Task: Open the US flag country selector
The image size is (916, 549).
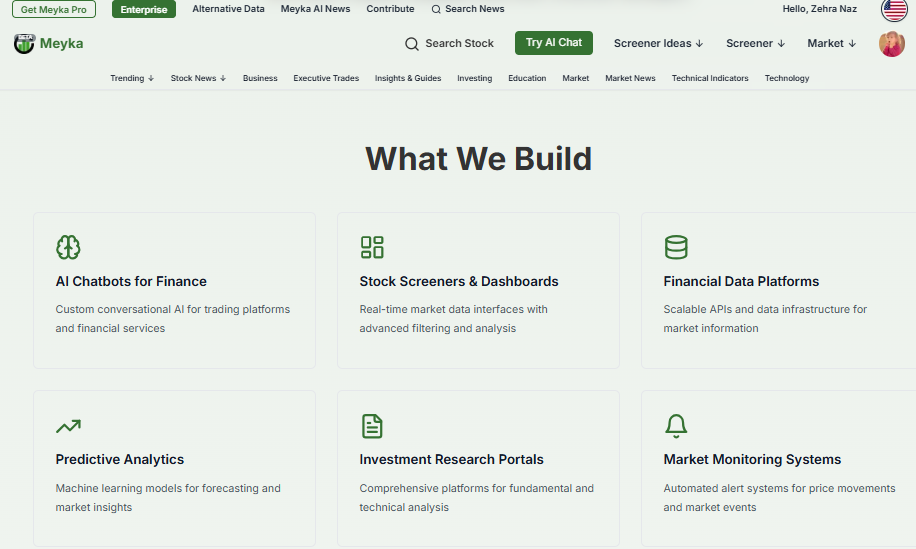Action: pyautogui.click(x=893, y=10)
